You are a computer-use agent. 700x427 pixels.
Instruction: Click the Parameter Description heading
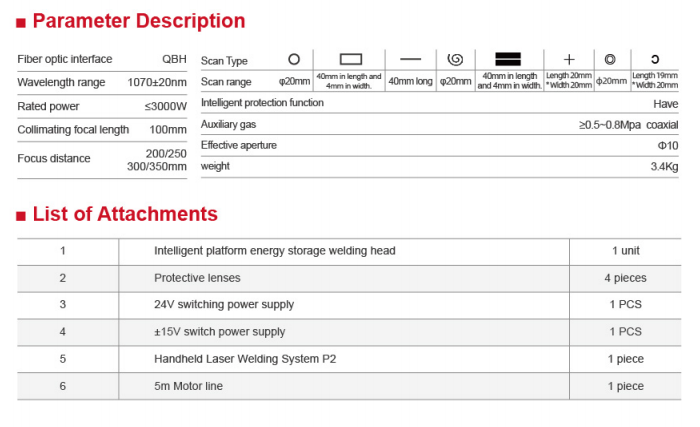[138, 21]
